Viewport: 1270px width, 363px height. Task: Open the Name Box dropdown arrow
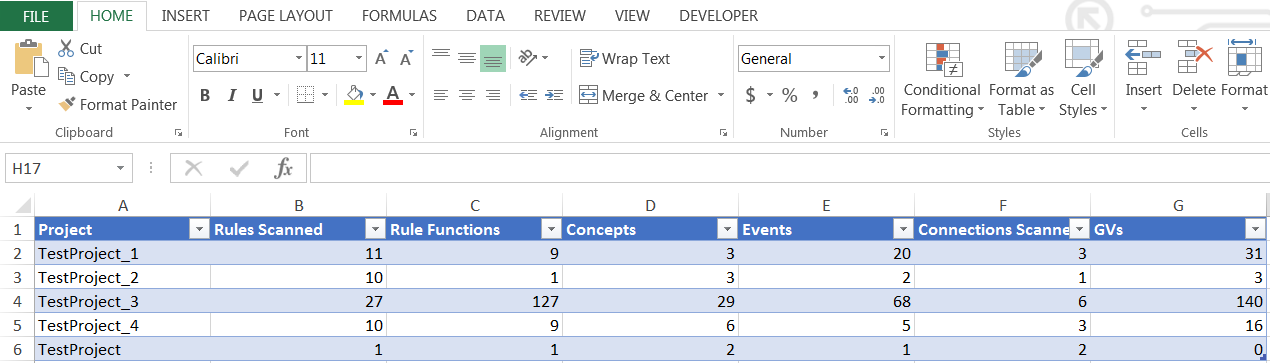(x=121, y=169)
